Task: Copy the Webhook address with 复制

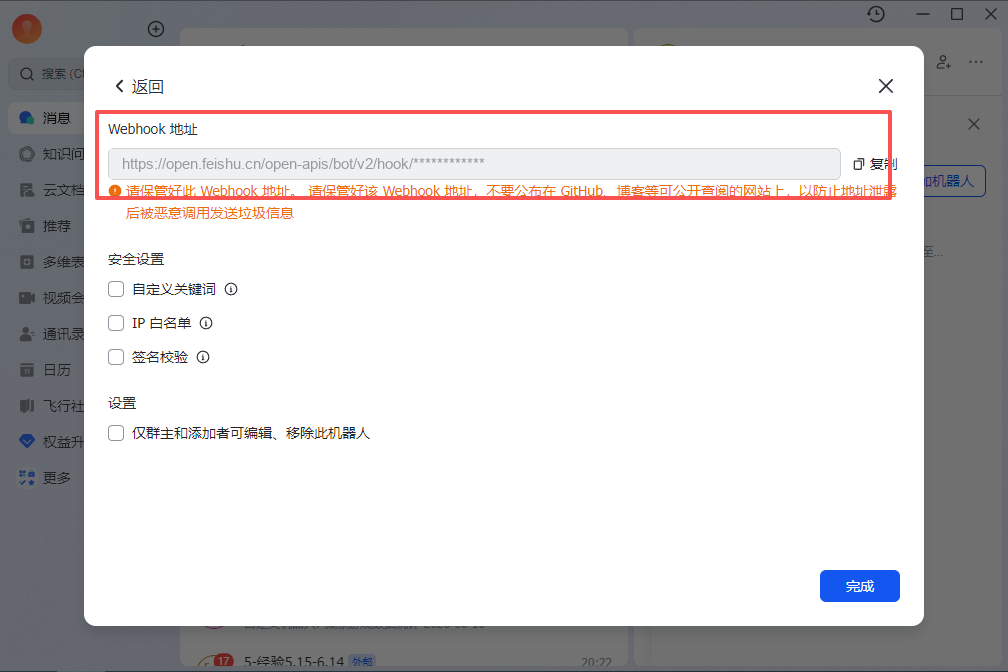Action: pyautogui.click(x=875, y=164)
